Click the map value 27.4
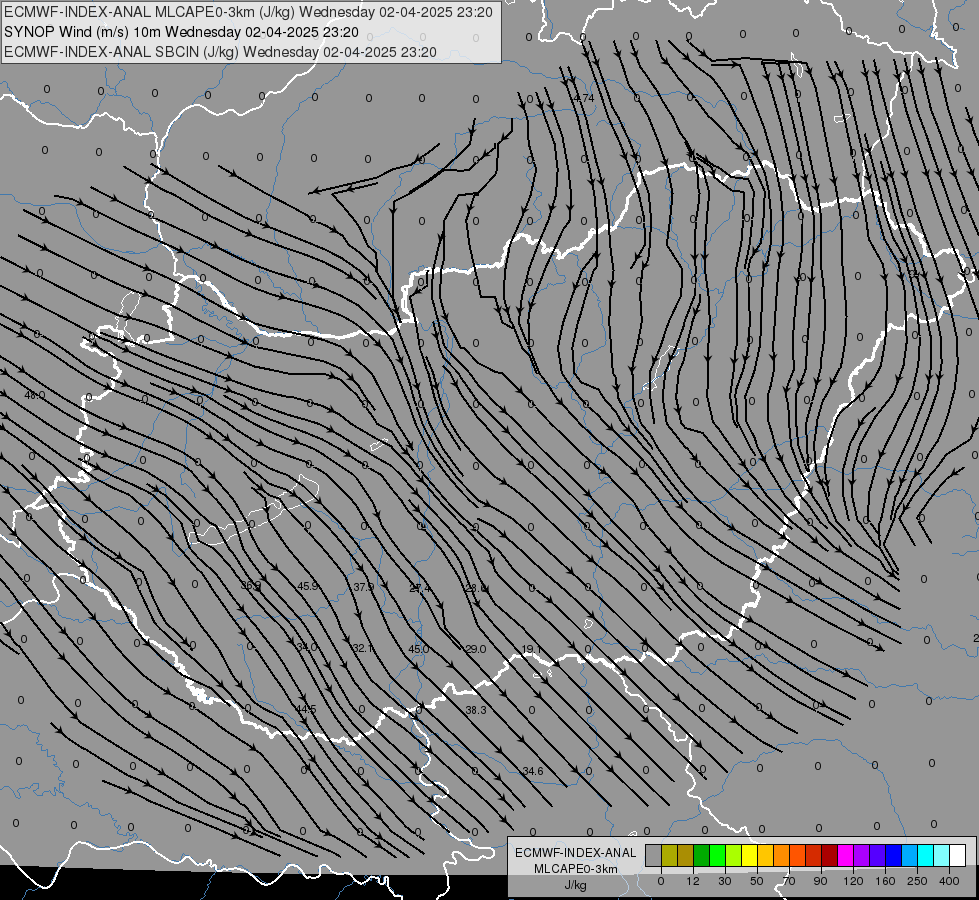 point(420,588)
